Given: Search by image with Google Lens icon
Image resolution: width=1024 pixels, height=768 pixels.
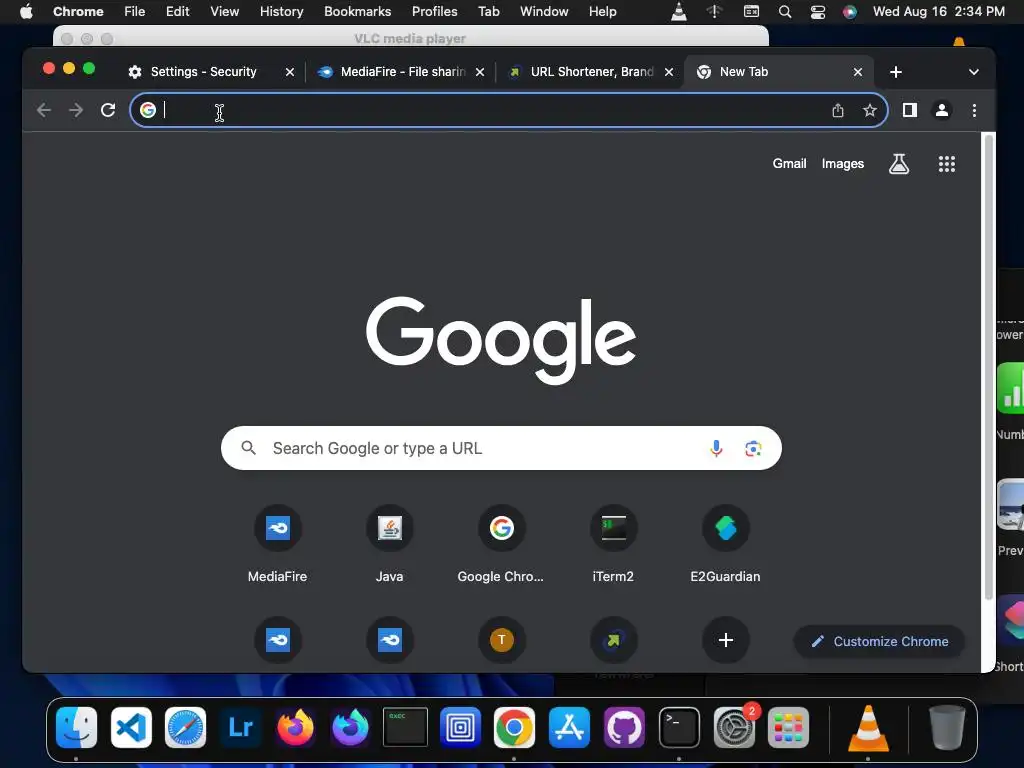Looking at the screenshot, I should (x=753, y=448).
